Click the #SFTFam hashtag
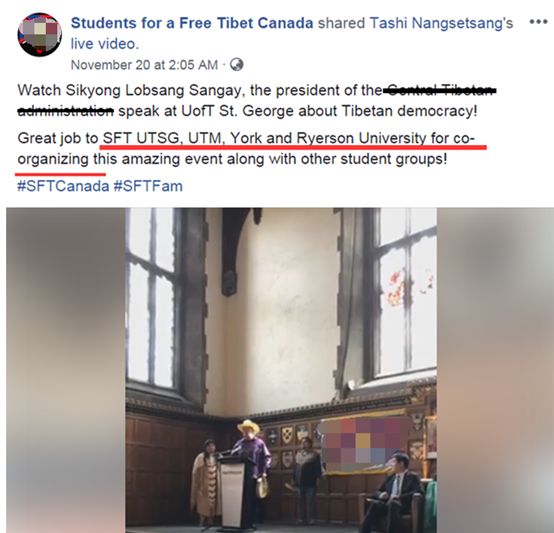This screenshot has height=533, width=554. coord(148,186)
